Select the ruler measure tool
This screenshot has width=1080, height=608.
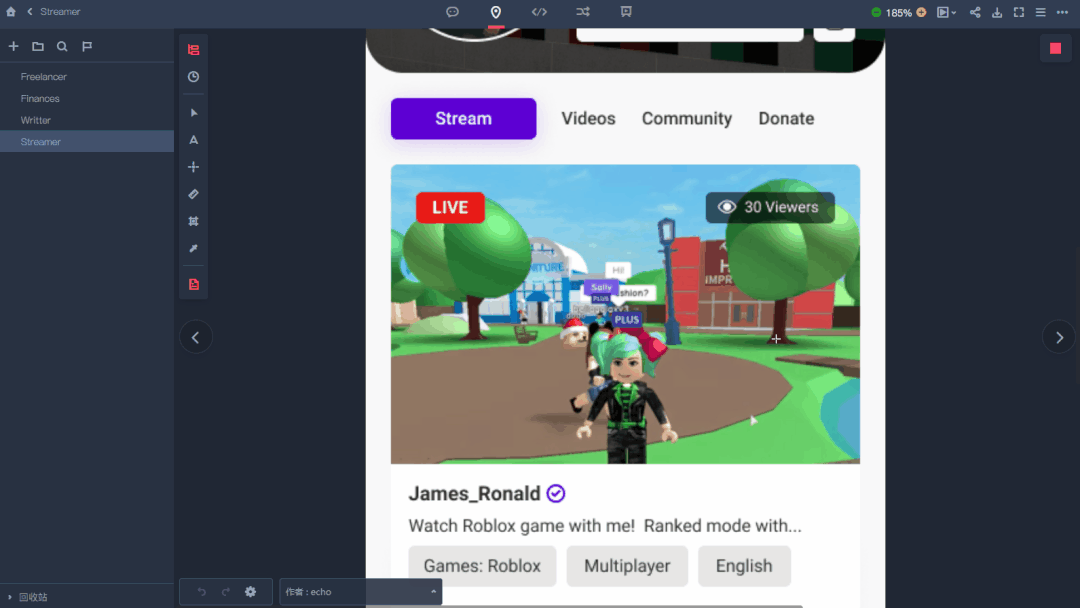(194, 194)
